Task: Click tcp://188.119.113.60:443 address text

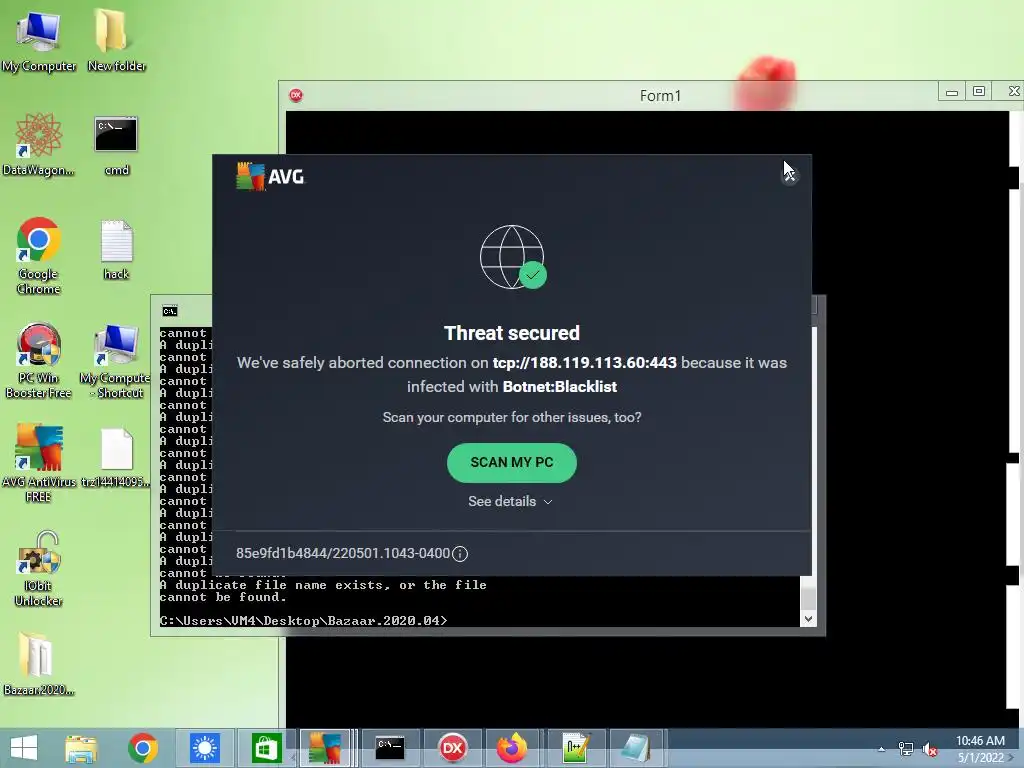Action: [584, 362]
